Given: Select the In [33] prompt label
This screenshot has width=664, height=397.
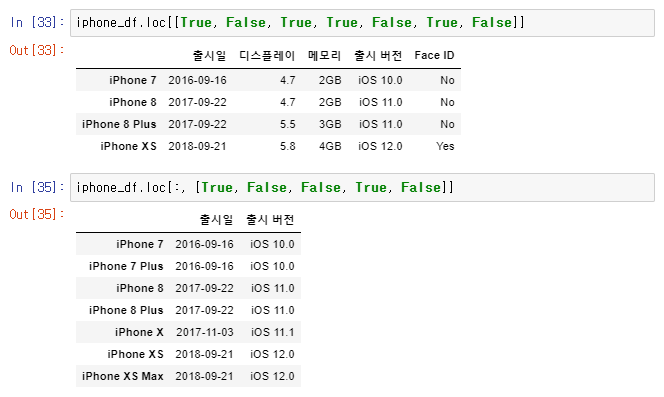Looking at the screenshot, I should tap(37, 22).
